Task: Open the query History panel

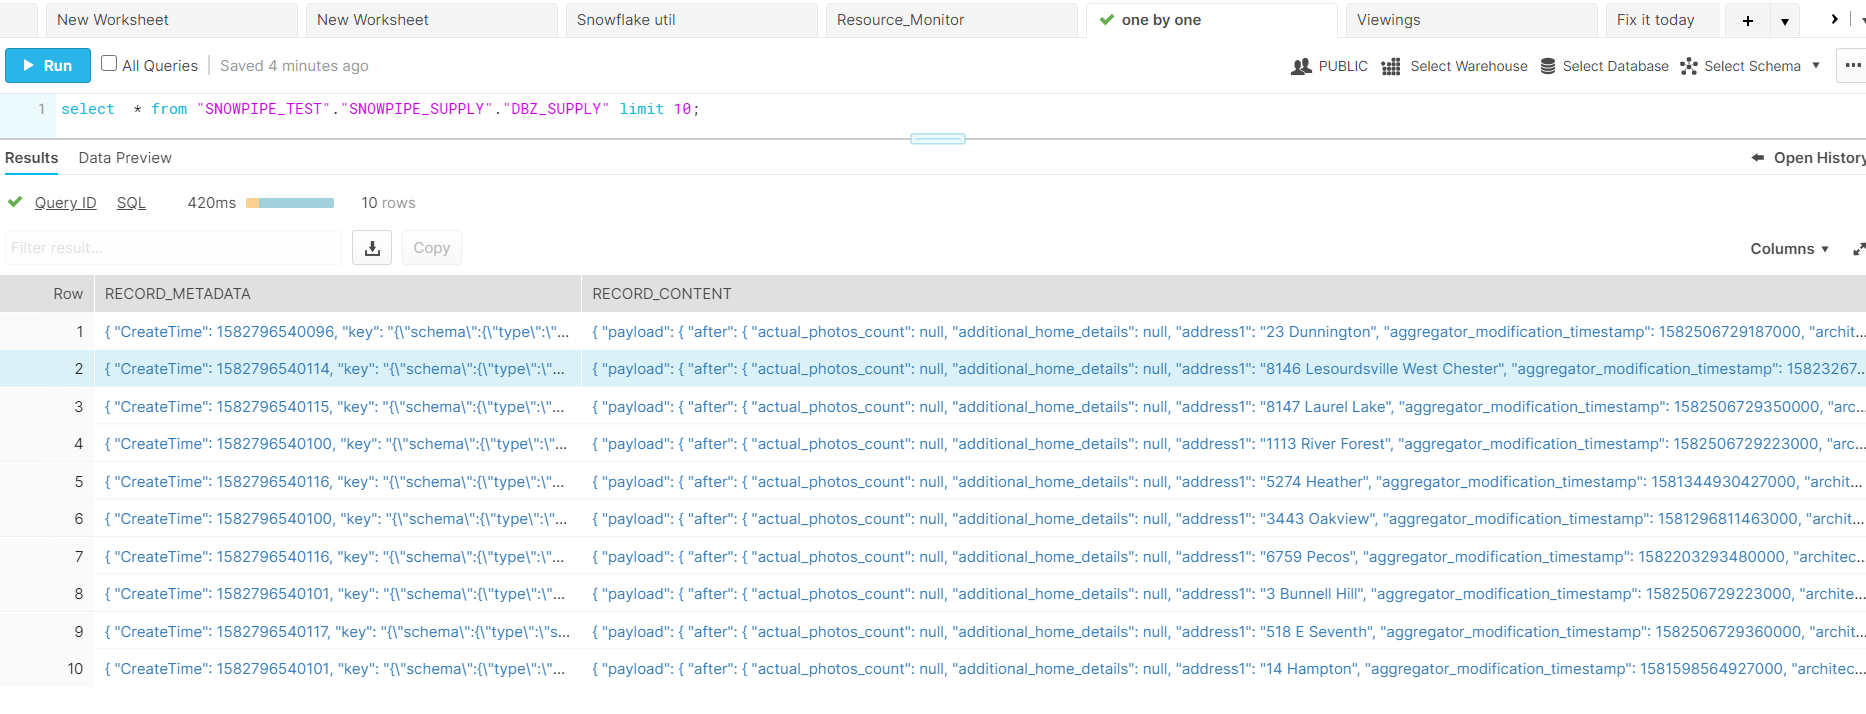Action: (x=1808, y=158)
